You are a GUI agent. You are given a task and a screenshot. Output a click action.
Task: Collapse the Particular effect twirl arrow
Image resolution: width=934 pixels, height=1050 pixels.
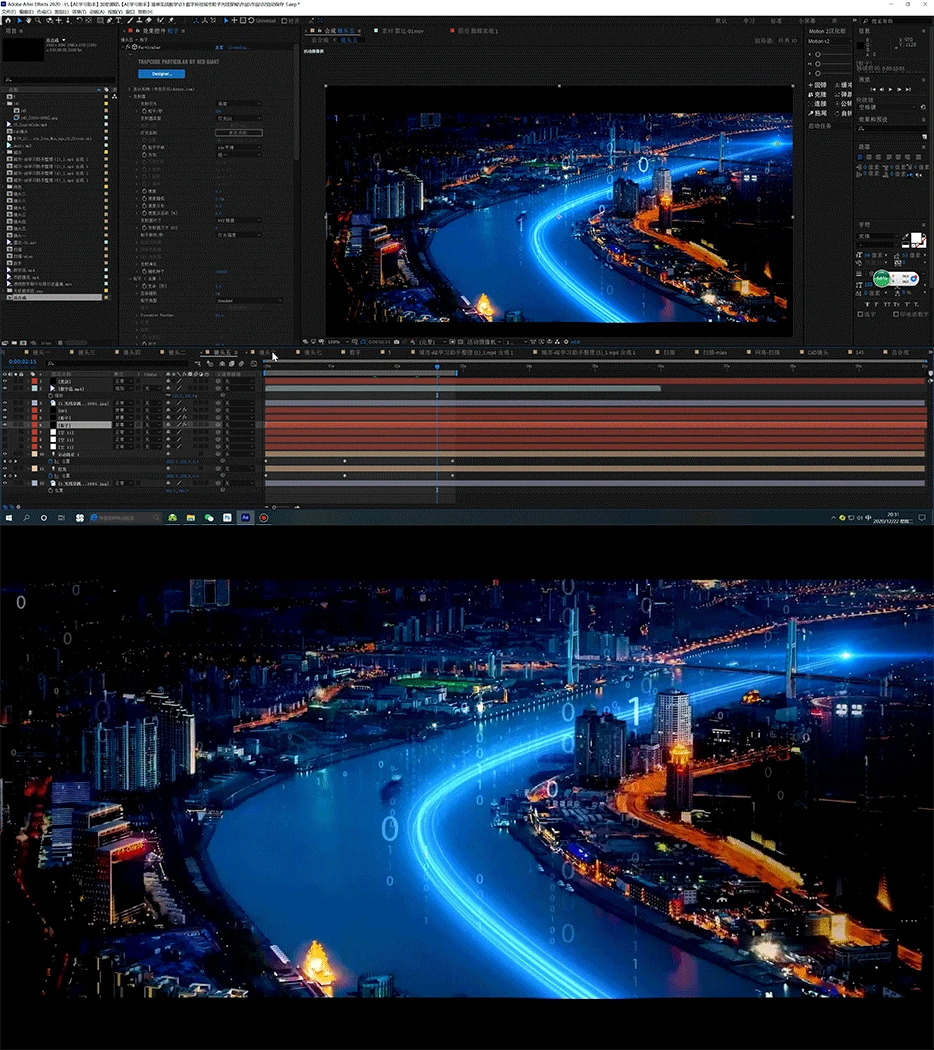coord(123,48)
